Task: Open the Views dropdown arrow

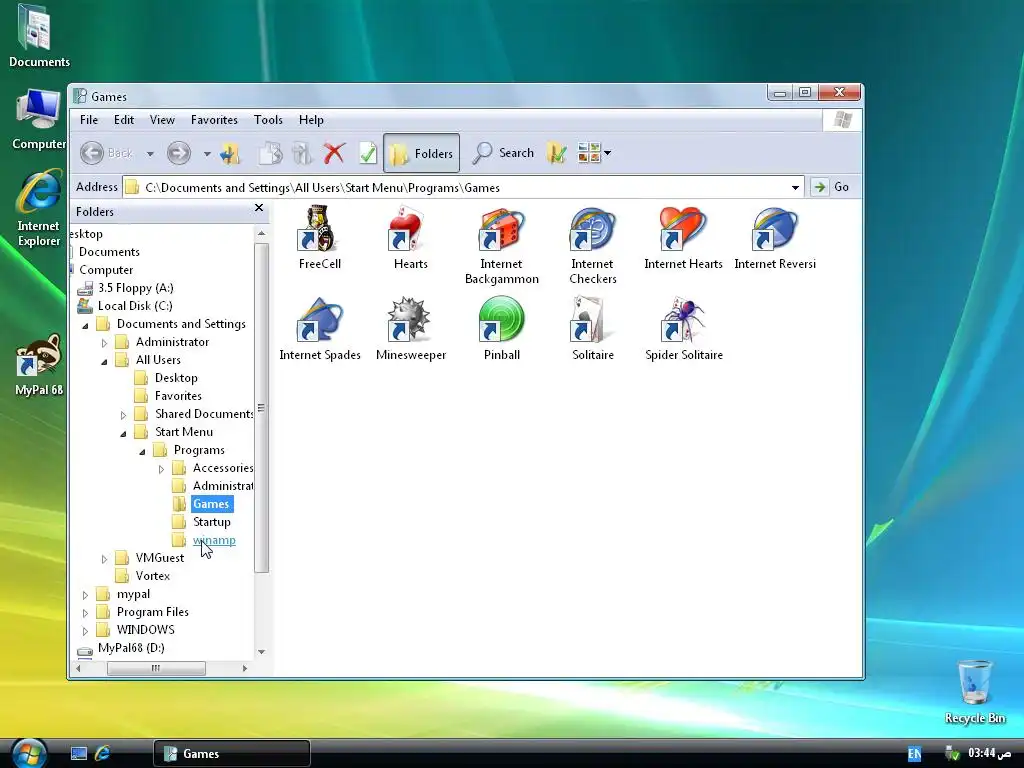Action: (607, 153)
